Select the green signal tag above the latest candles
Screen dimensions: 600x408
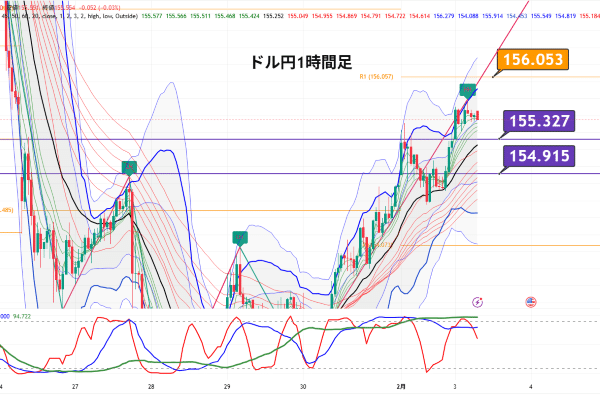(467, 90)
